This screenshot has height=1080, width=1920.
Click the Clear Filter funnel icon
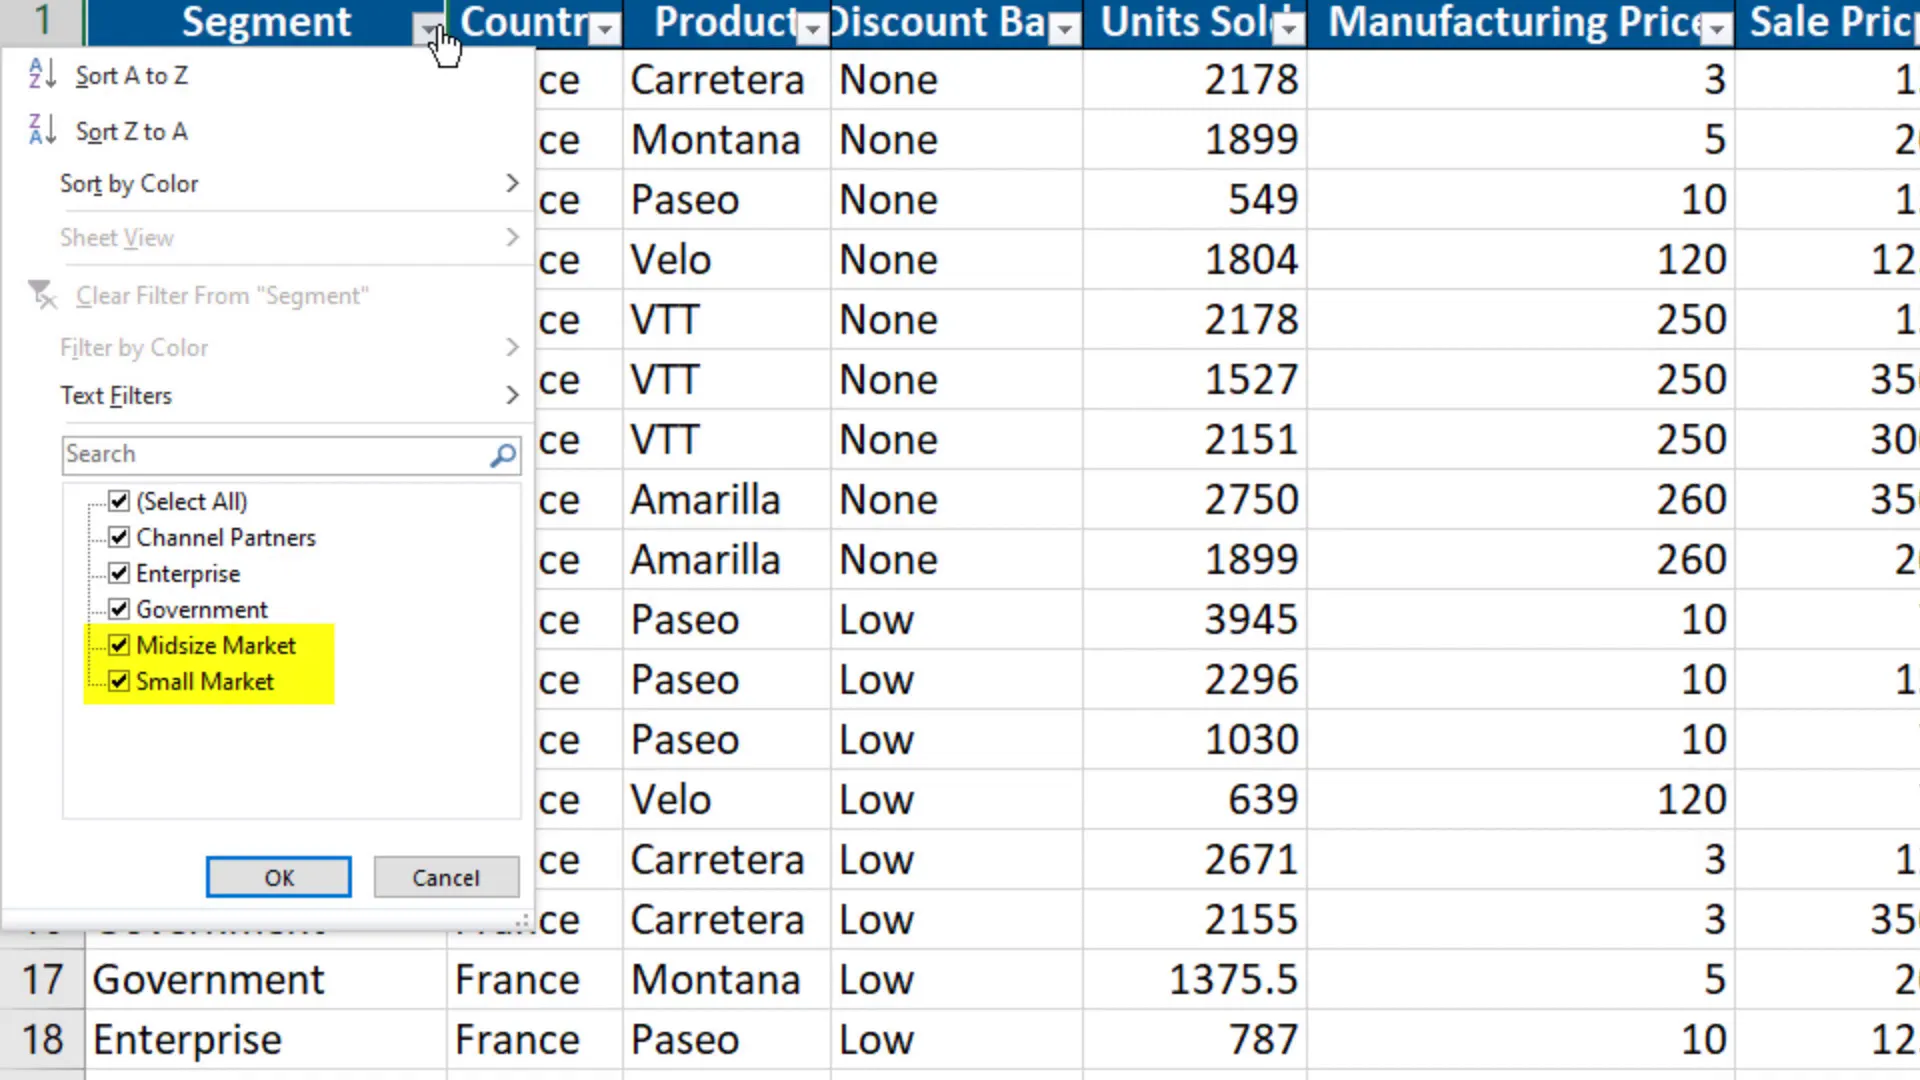tap(42, 295)
